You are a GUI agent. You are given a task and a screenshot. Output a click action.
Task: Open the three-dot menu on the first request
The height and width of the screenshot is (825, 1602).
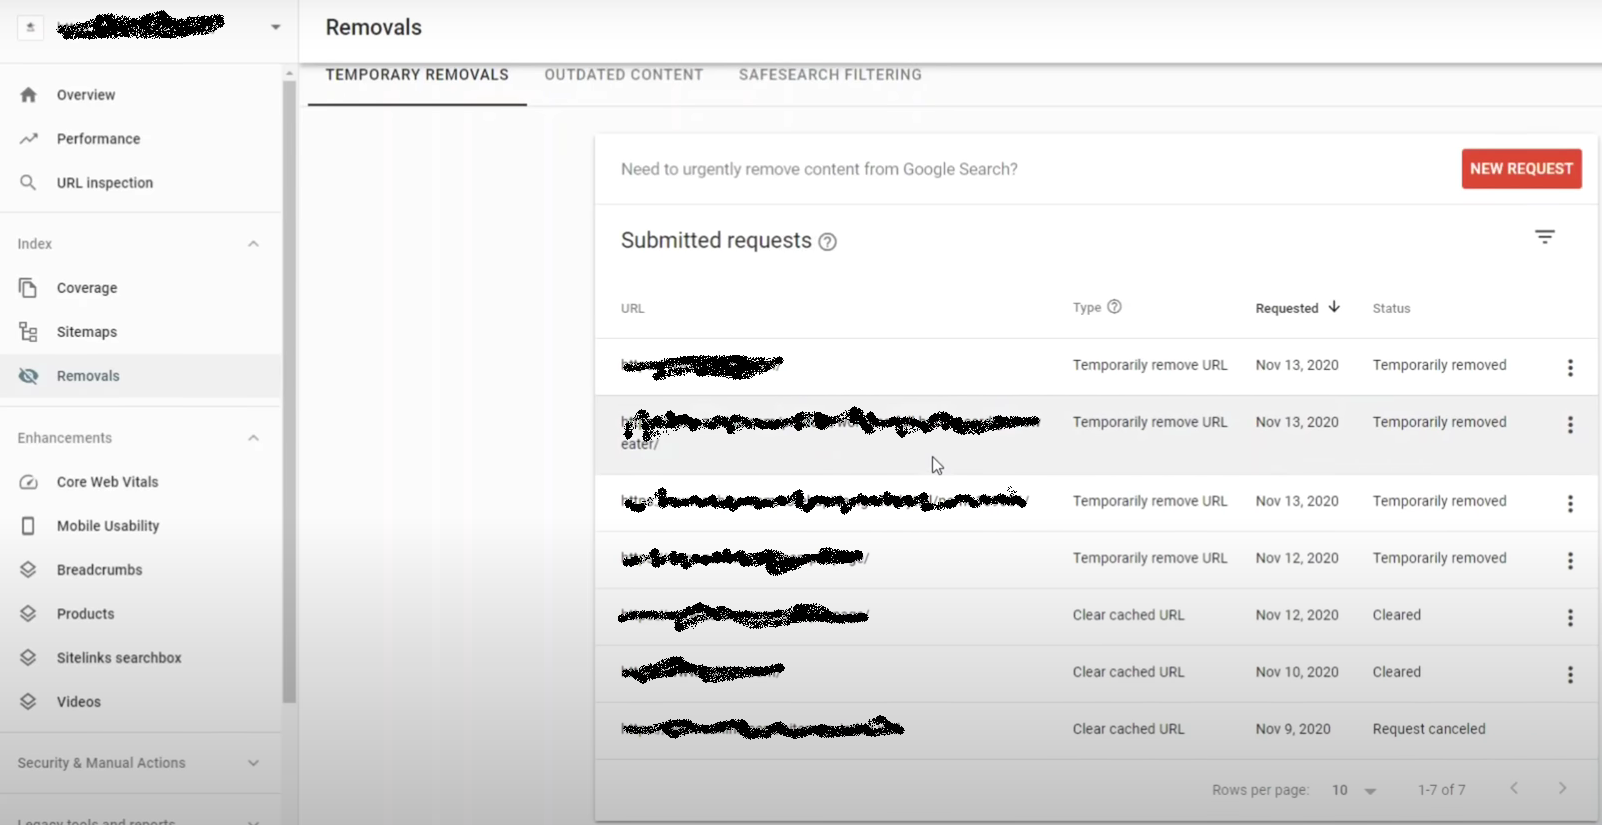coord(1571,368)
